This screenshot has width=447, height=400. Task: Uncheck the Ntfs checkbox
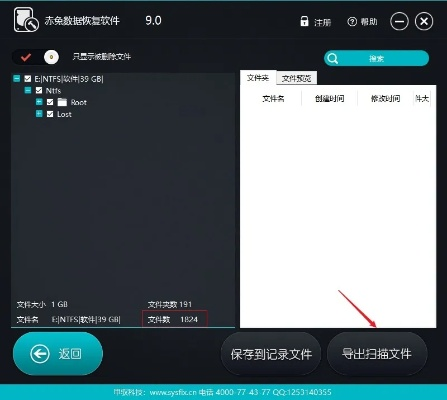click(39, 90)
